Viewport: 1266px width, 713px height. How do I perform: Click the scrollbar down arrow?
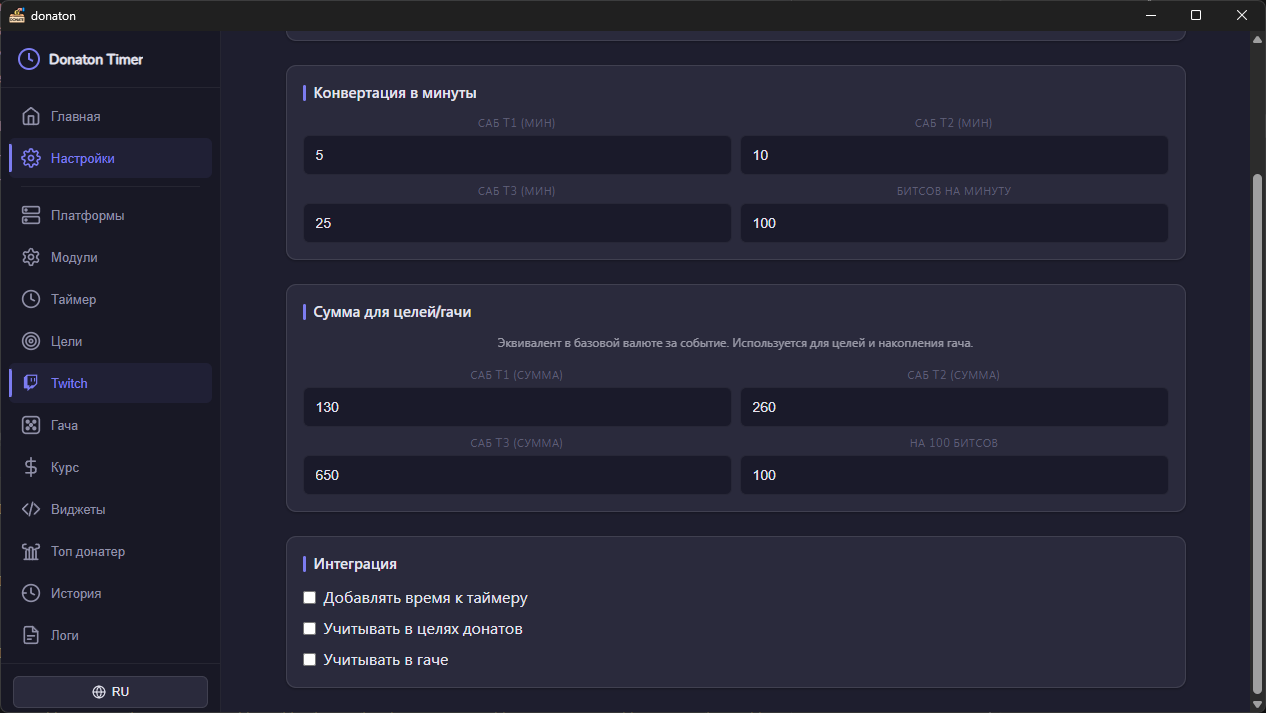point(1258,702)
